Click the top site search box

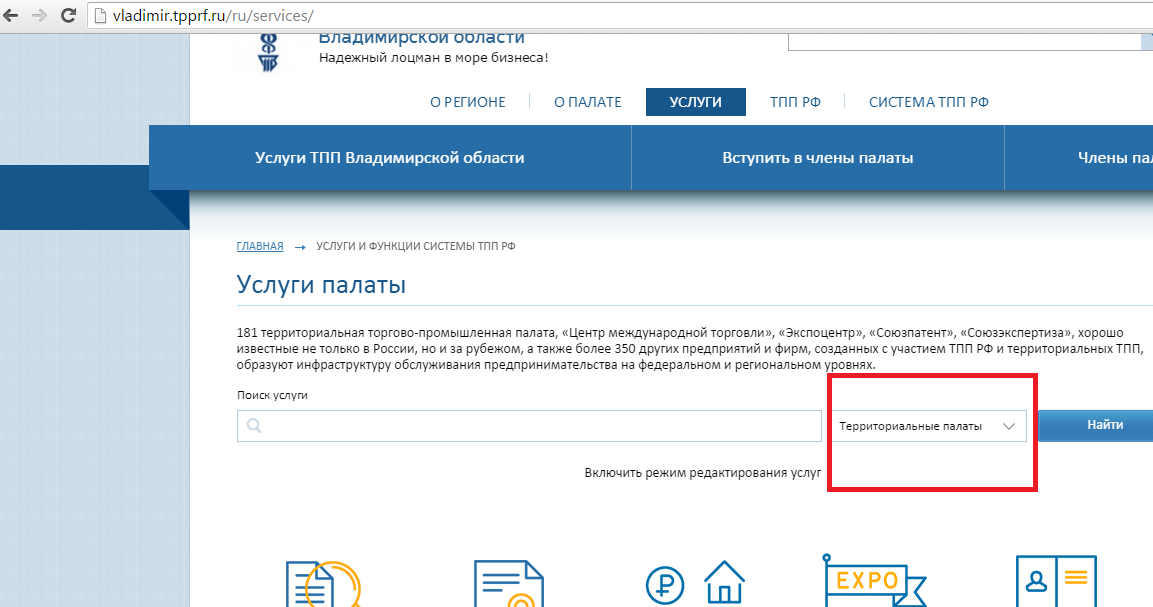(965, 41)
